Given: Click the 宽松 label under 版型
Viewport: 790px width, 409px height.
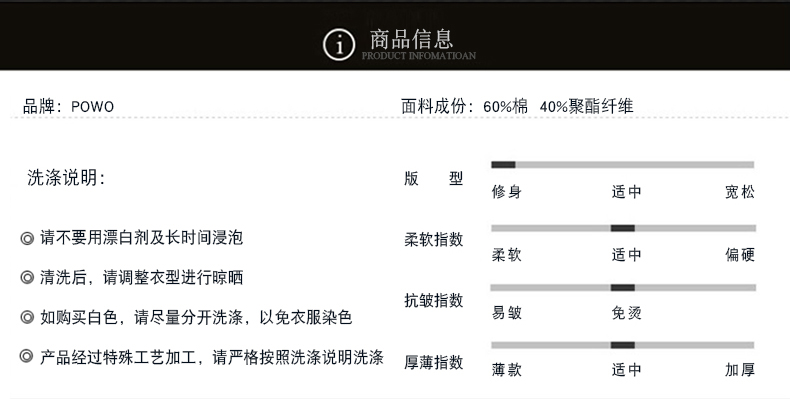Looking at the screenshot, I should pos(739,192).
